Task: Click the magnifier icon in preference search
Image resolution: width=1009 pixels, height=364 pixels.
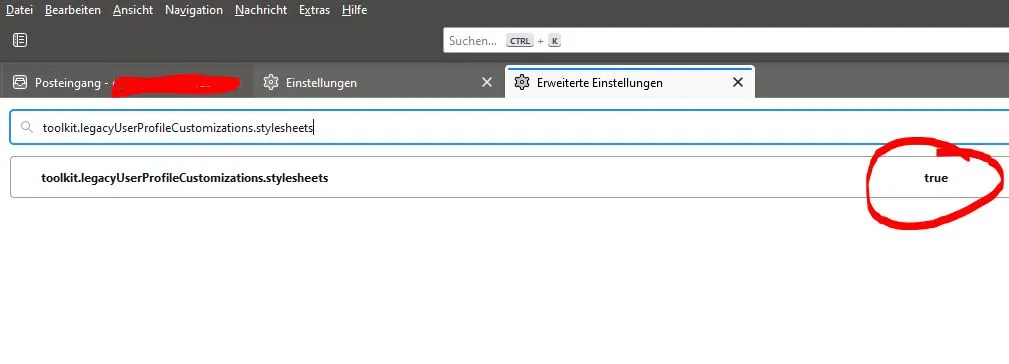Action: 27,127
